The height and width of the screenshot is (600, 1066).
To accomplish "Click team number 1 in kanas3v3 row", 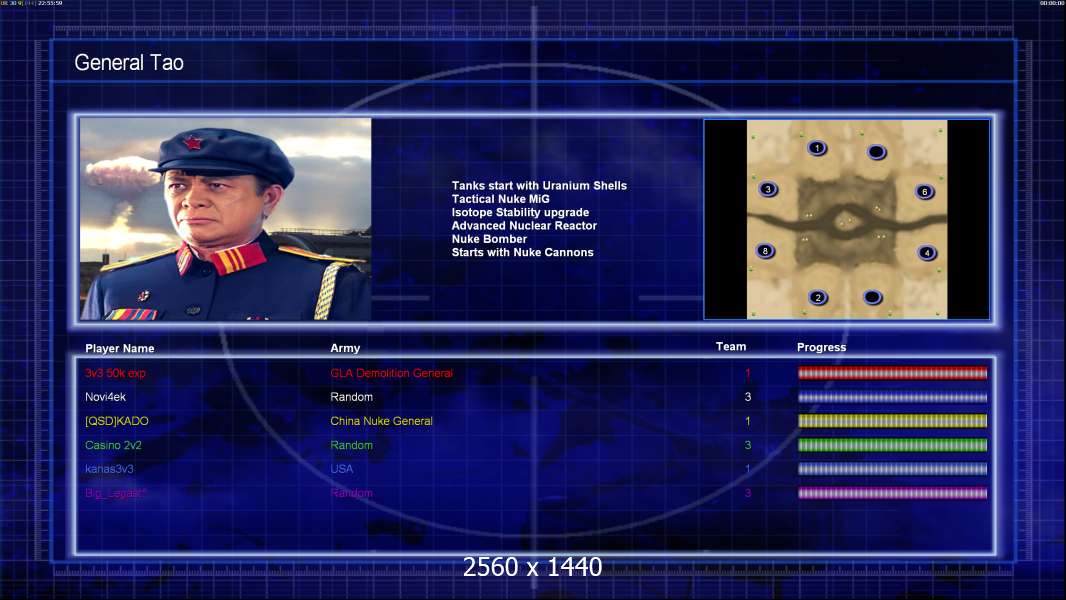I will (x=748, y=469).
